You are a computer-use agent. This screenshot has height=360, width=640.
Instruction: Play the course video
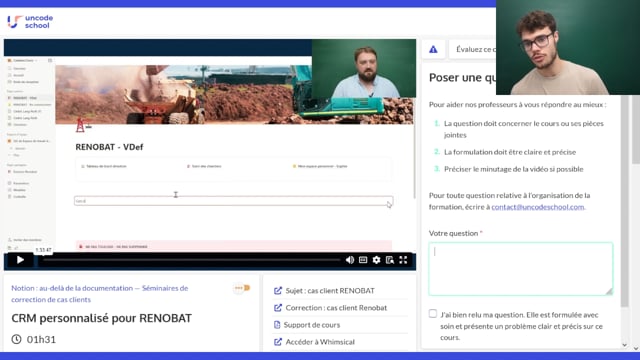pyautogui.click(x=20, y=260)
